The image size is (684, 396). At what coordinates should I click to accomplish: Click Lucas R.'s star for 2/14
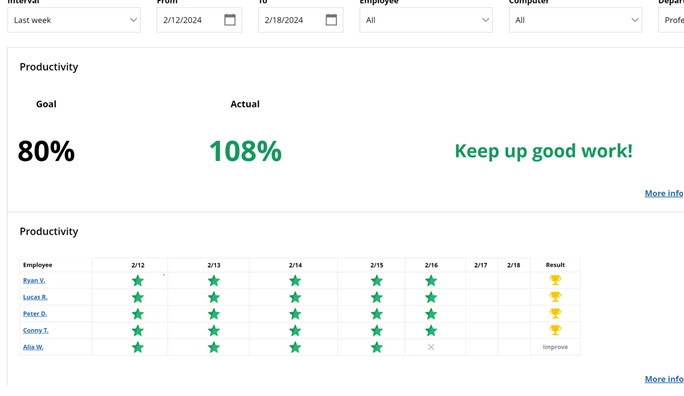[295, 297]
